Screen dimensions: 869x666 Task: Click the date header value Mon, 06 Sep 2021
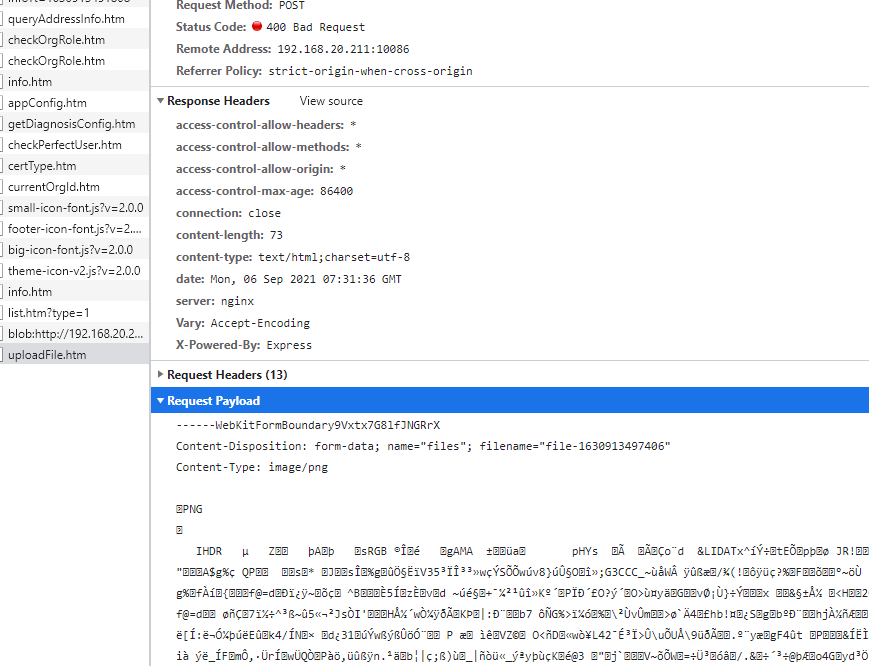point(305,279)
